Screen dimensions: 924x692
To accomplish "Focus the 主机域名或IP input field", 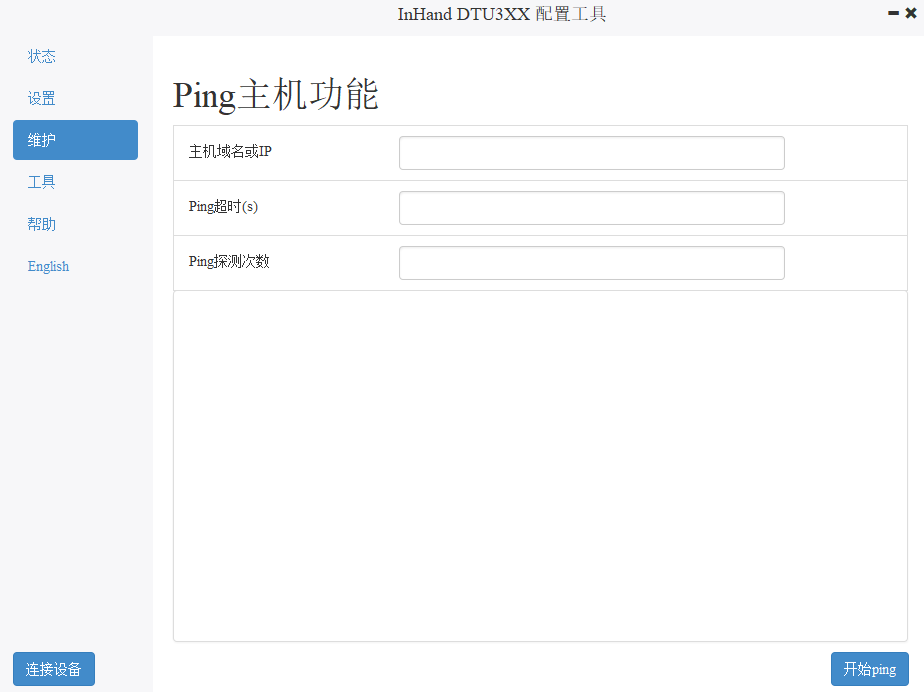I will click(x=591, y=153).
